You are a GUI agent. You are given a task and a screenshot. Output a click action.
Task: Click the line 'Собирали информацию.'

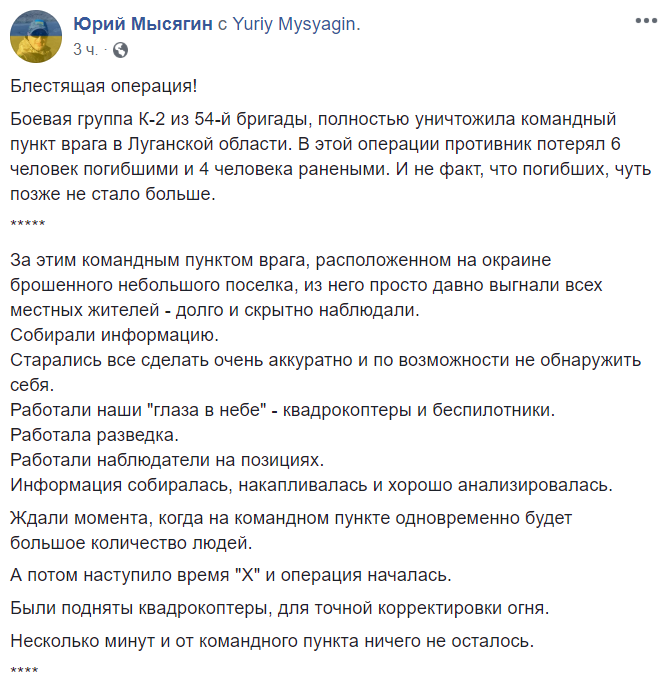(115, 335)
